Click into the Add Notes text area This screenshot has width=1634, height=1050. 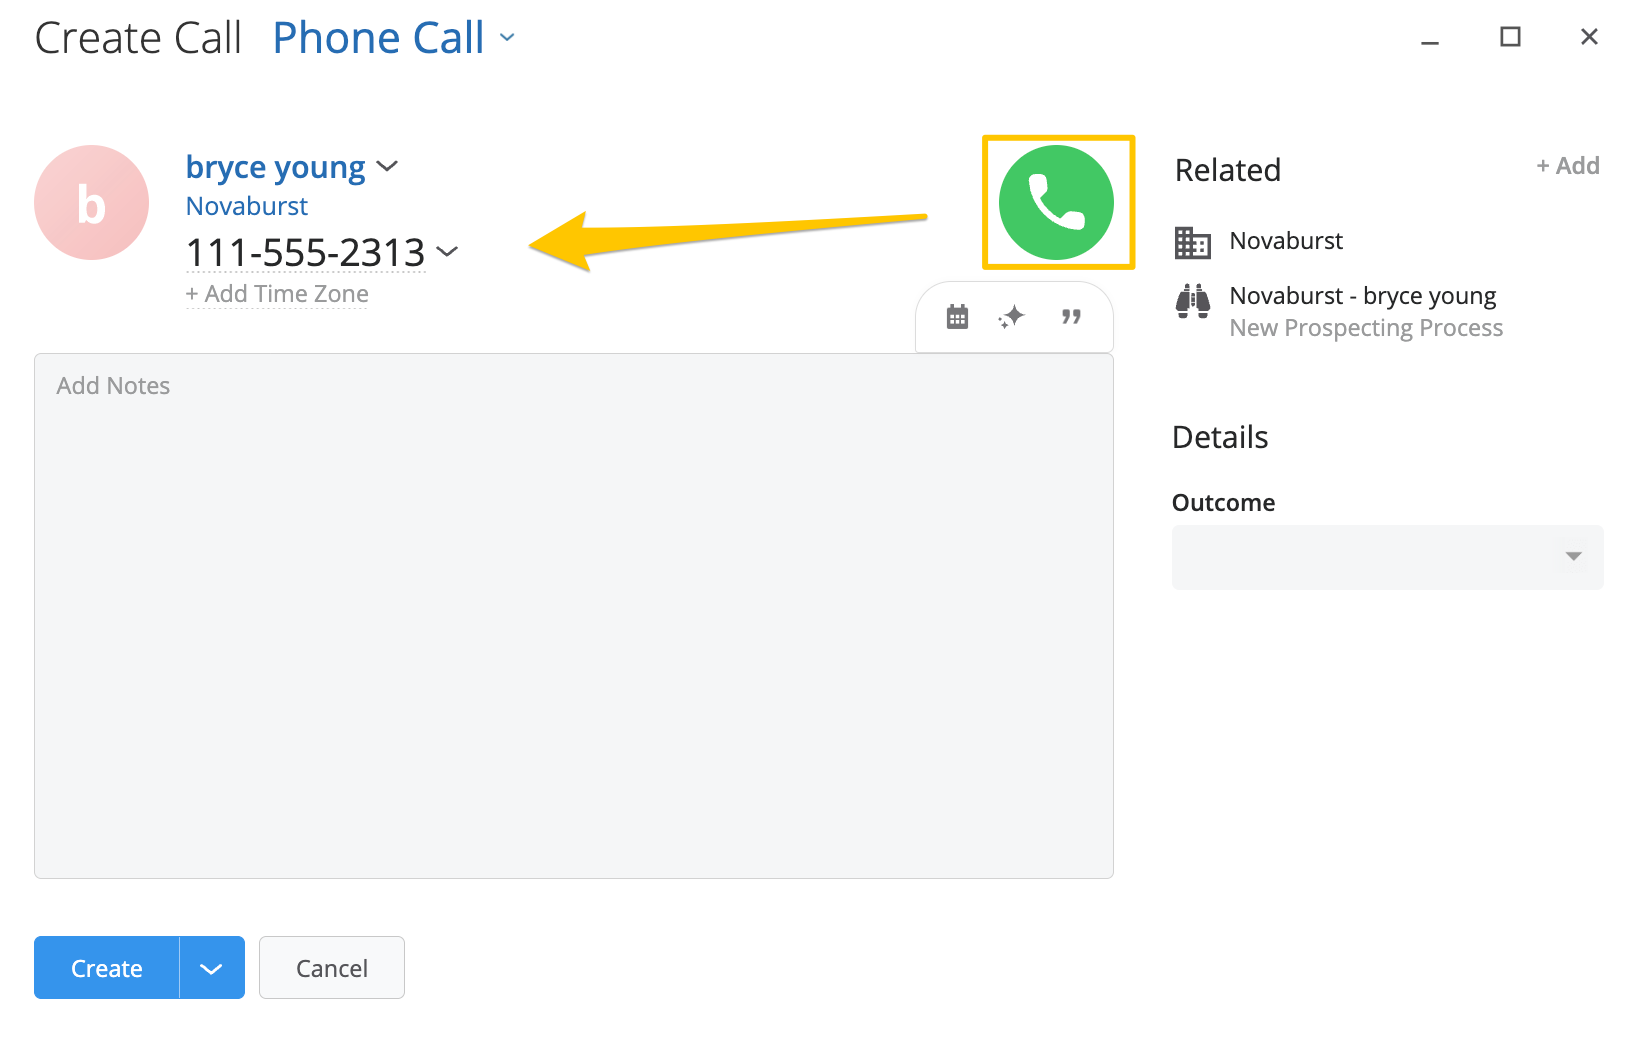point(574,616)
